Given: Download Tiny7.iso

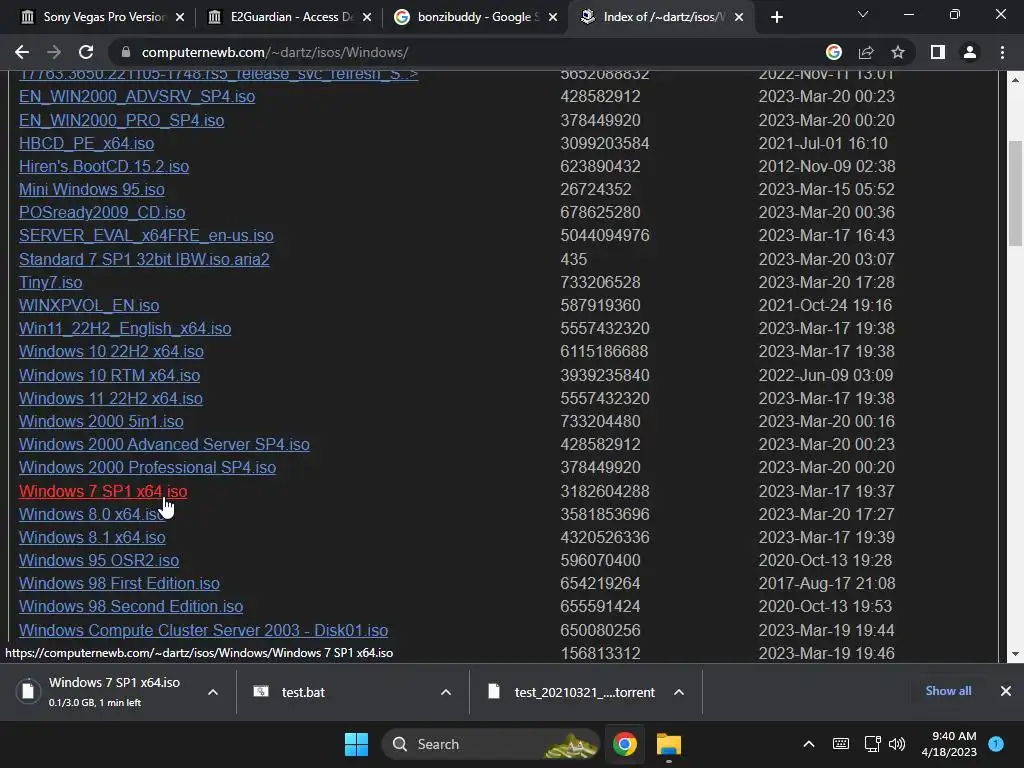Looking at the screenshot, I should (50, 282).
